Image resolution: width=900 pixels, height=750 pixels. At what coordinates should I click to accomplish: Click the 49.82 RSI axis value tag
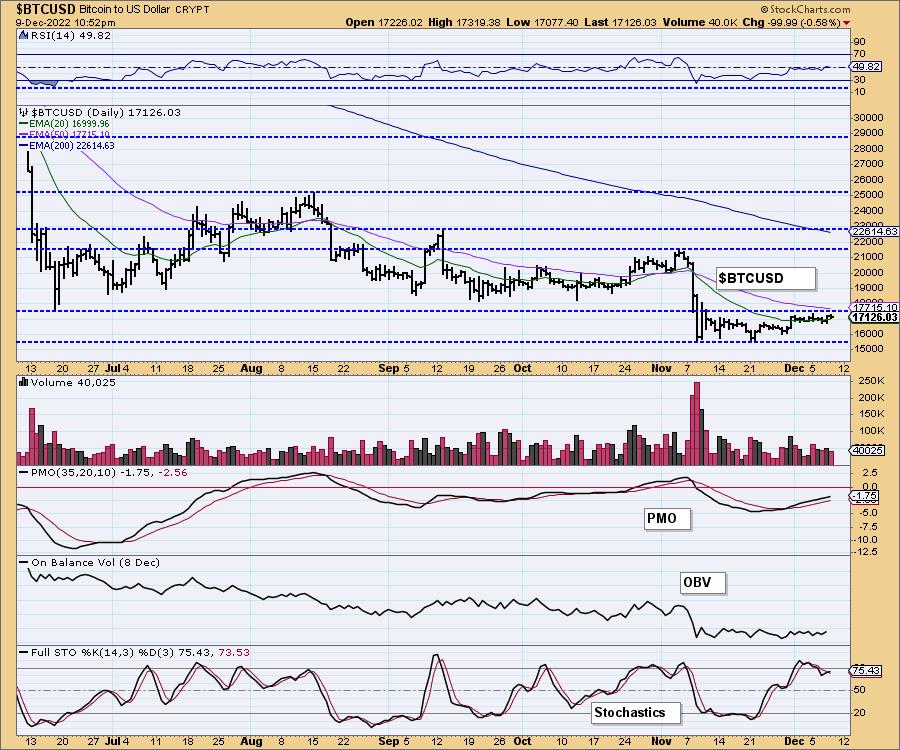tap(867, 67)
